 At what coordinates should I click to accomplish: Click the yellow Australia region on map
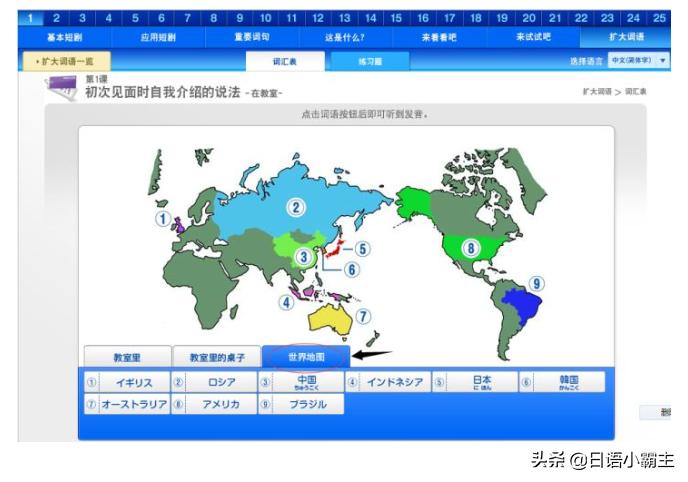(x=329, y=319)
